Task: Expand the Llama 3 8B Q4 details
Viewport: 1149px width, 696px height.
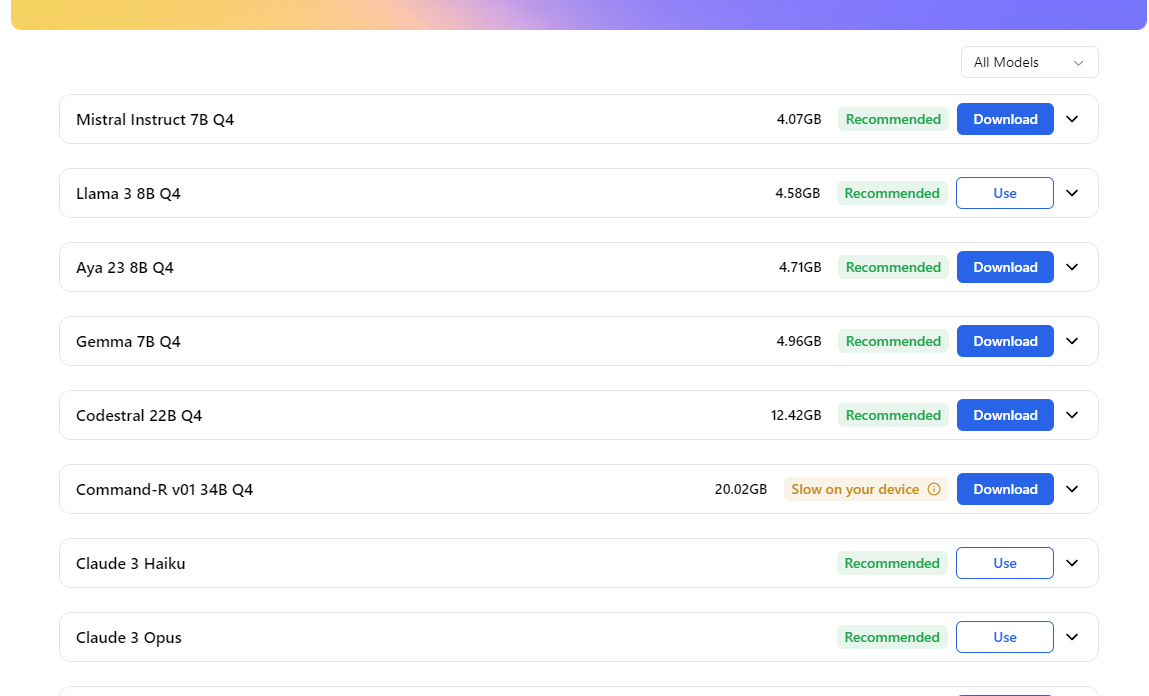Action: [1071, 193]
